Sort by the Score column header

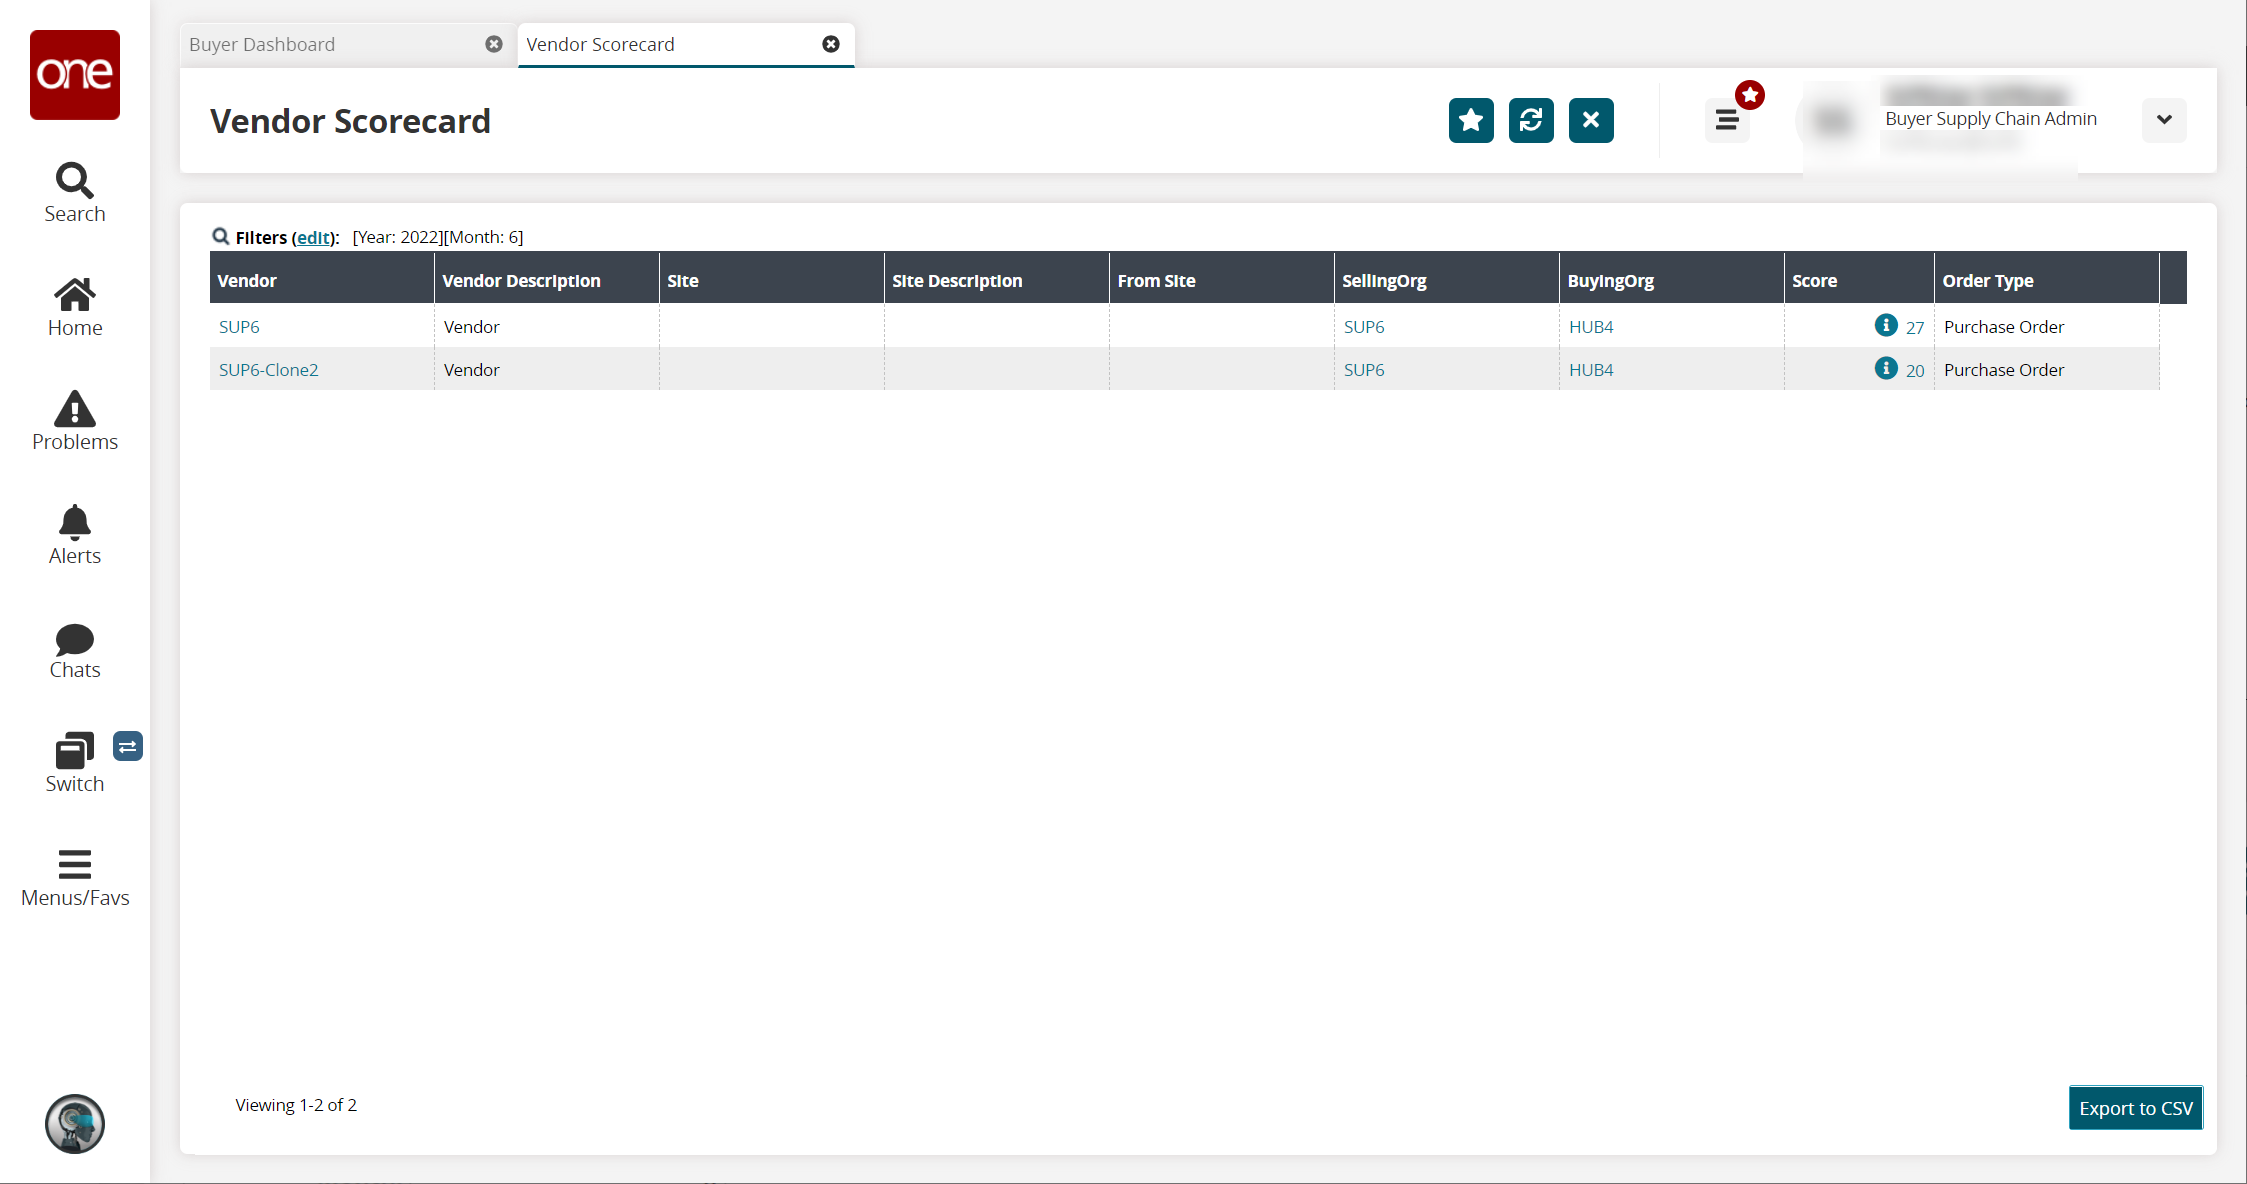(x=1814, y=281)
